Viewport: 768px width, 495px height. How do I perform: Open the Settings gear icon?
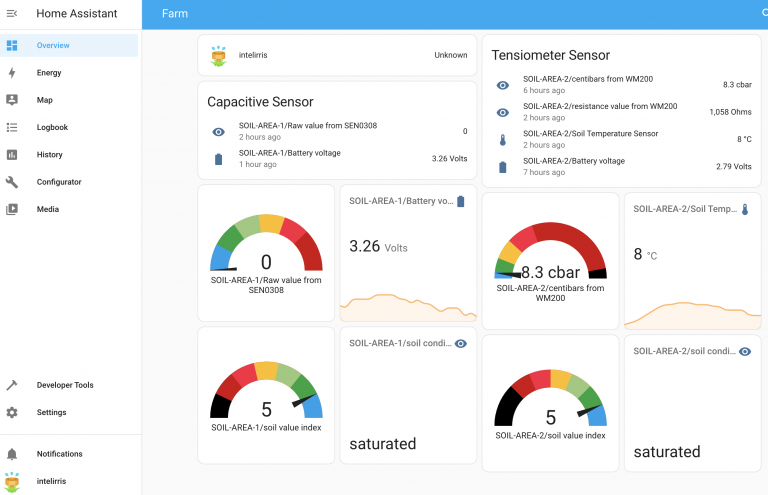tap(12, 412)
